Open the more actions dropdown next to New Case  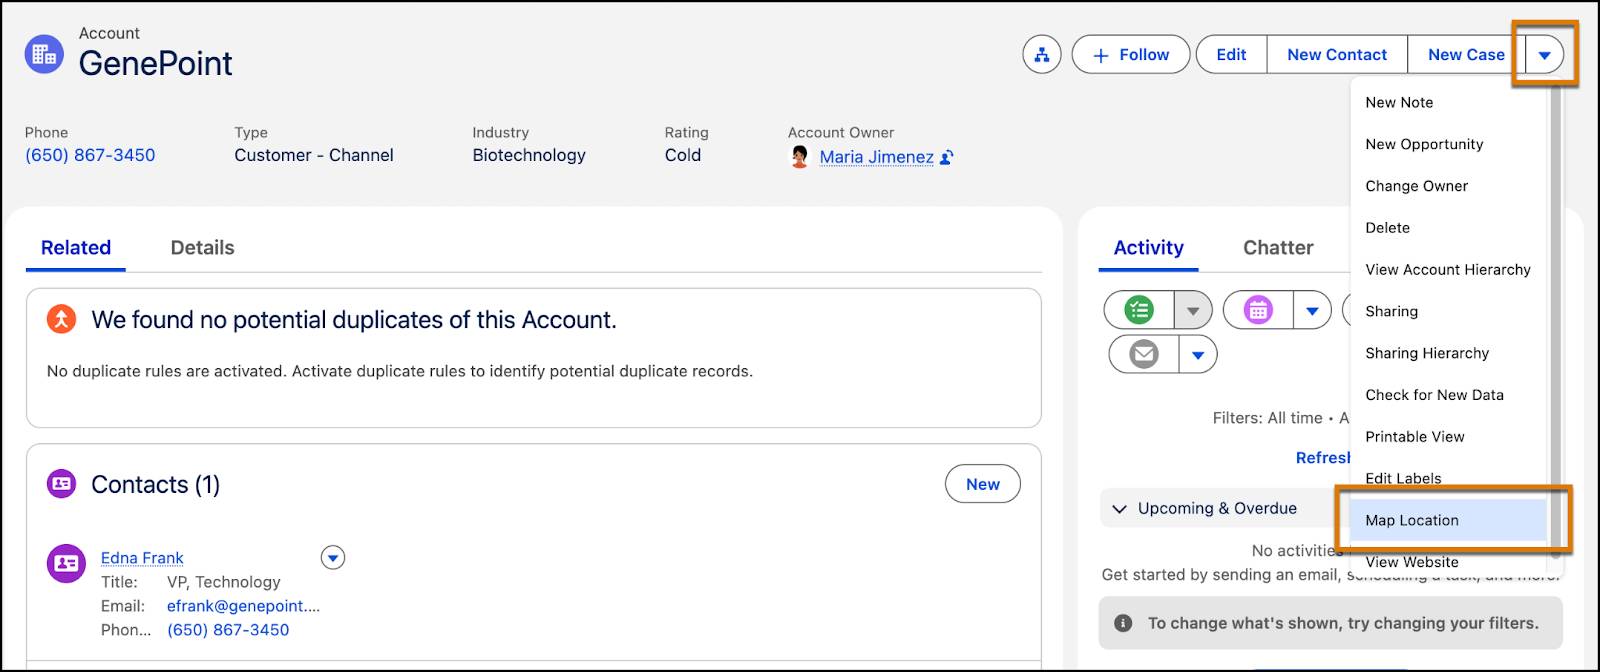(1545, 55)
